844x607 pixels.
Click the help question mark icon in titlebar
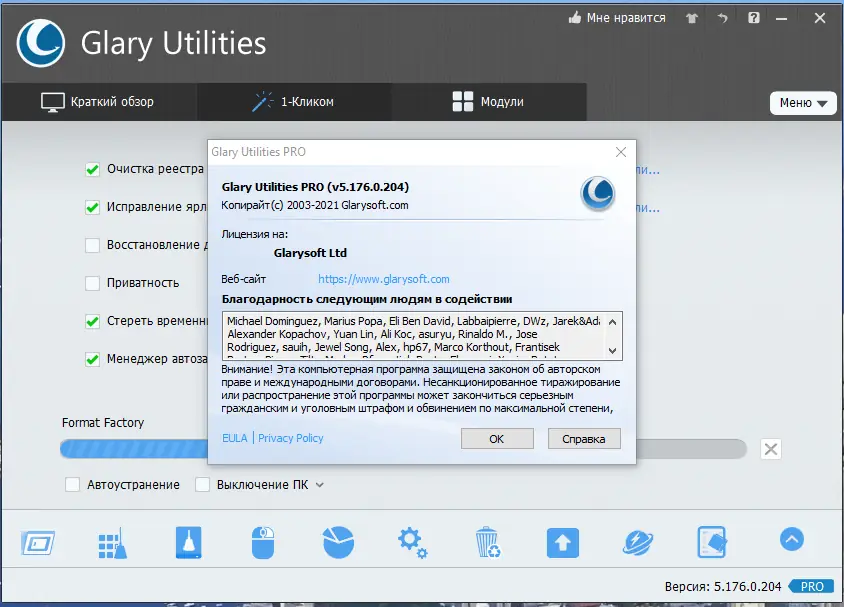[x=754, y=17]
